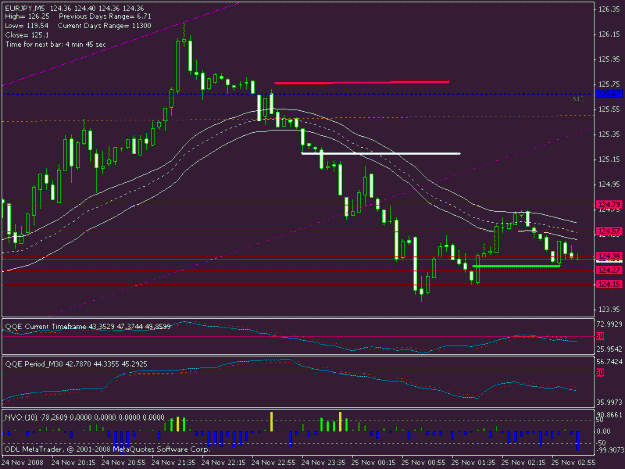Select the "Previous Days Range= 6.71" label
The image size is (625, 469).
click(x=105, y=17)
